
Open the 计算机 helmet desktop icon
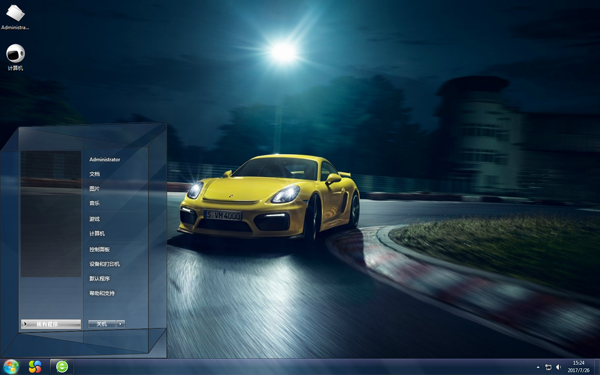[x=15, y=57]
